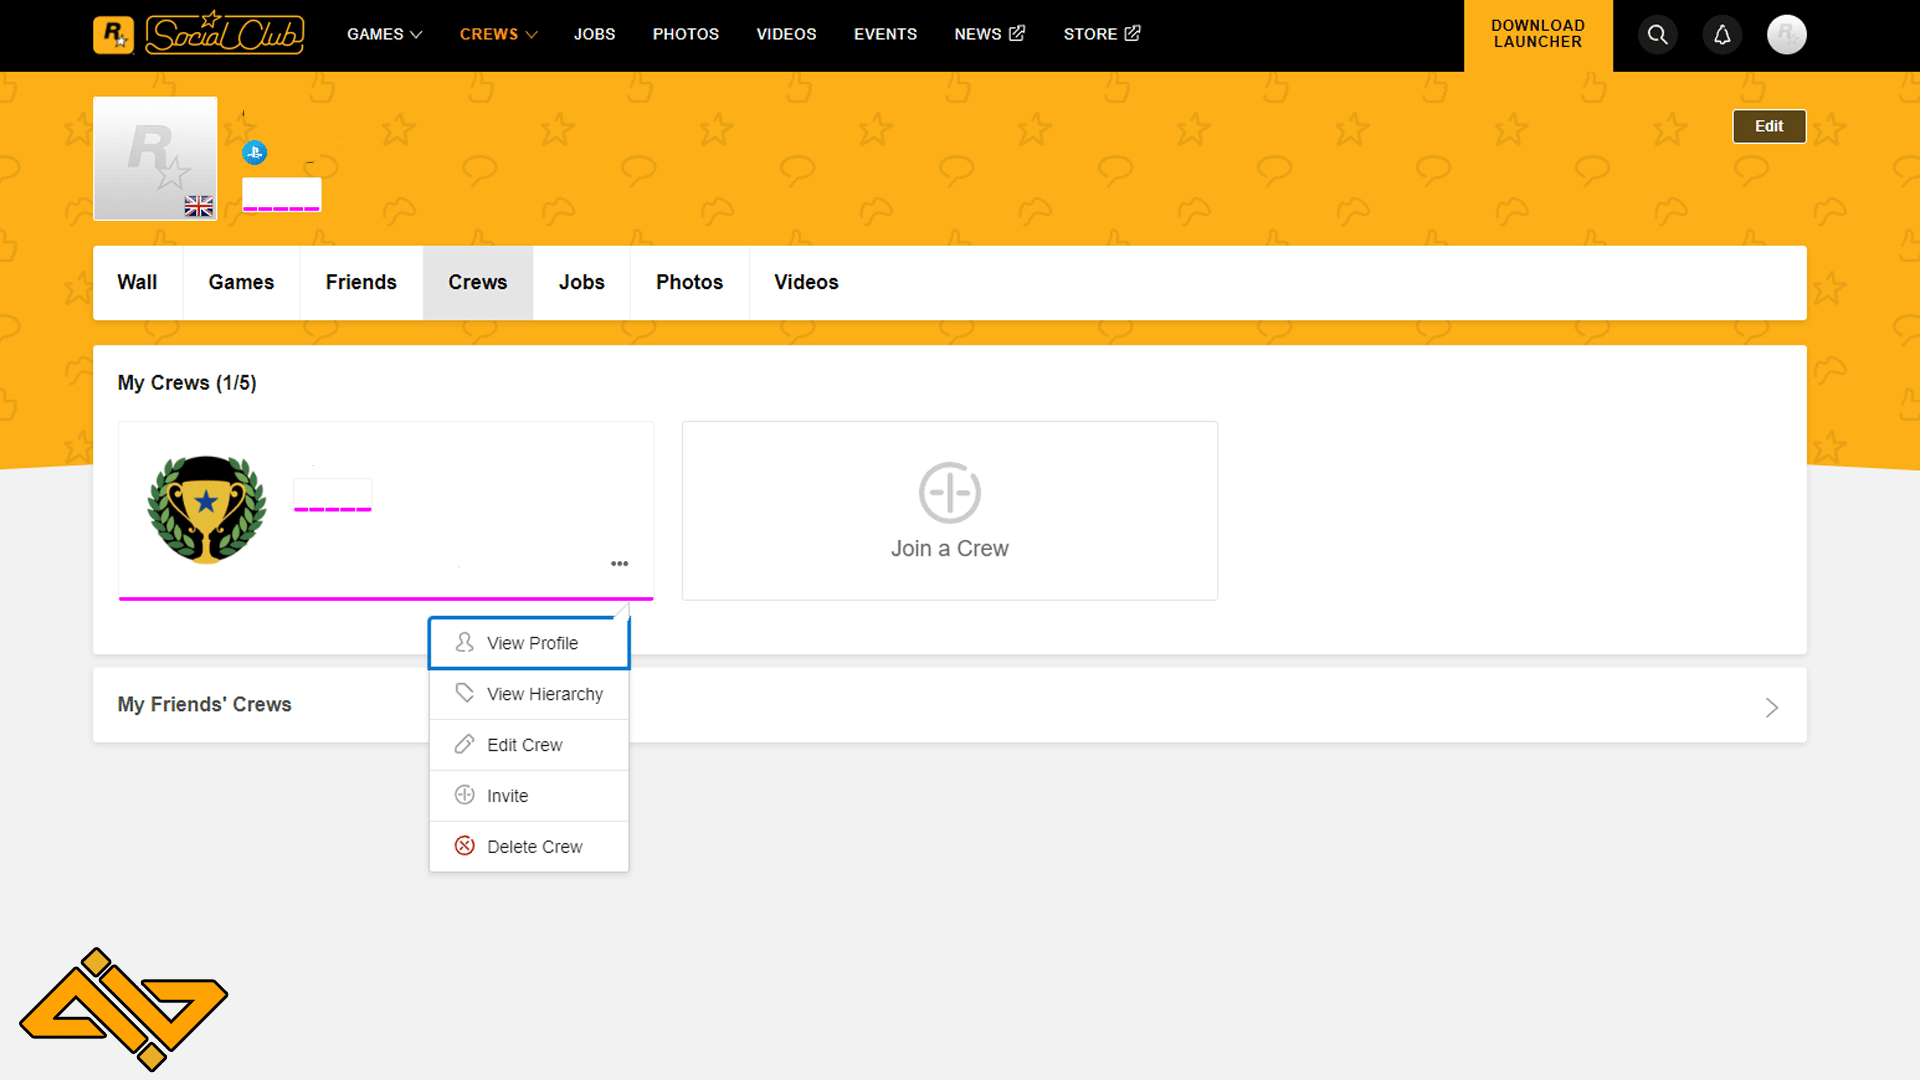Screen dimensions: 1920x1080
Task: Open the notifications bell icon
Action: tap(1722, 35)
